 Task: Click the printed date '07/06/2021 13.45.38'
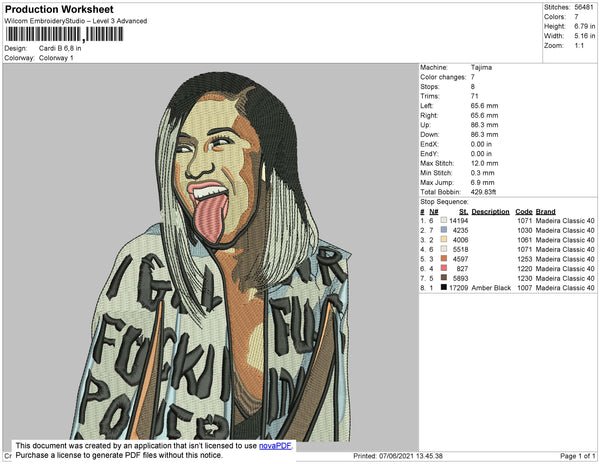coord(411,456)
